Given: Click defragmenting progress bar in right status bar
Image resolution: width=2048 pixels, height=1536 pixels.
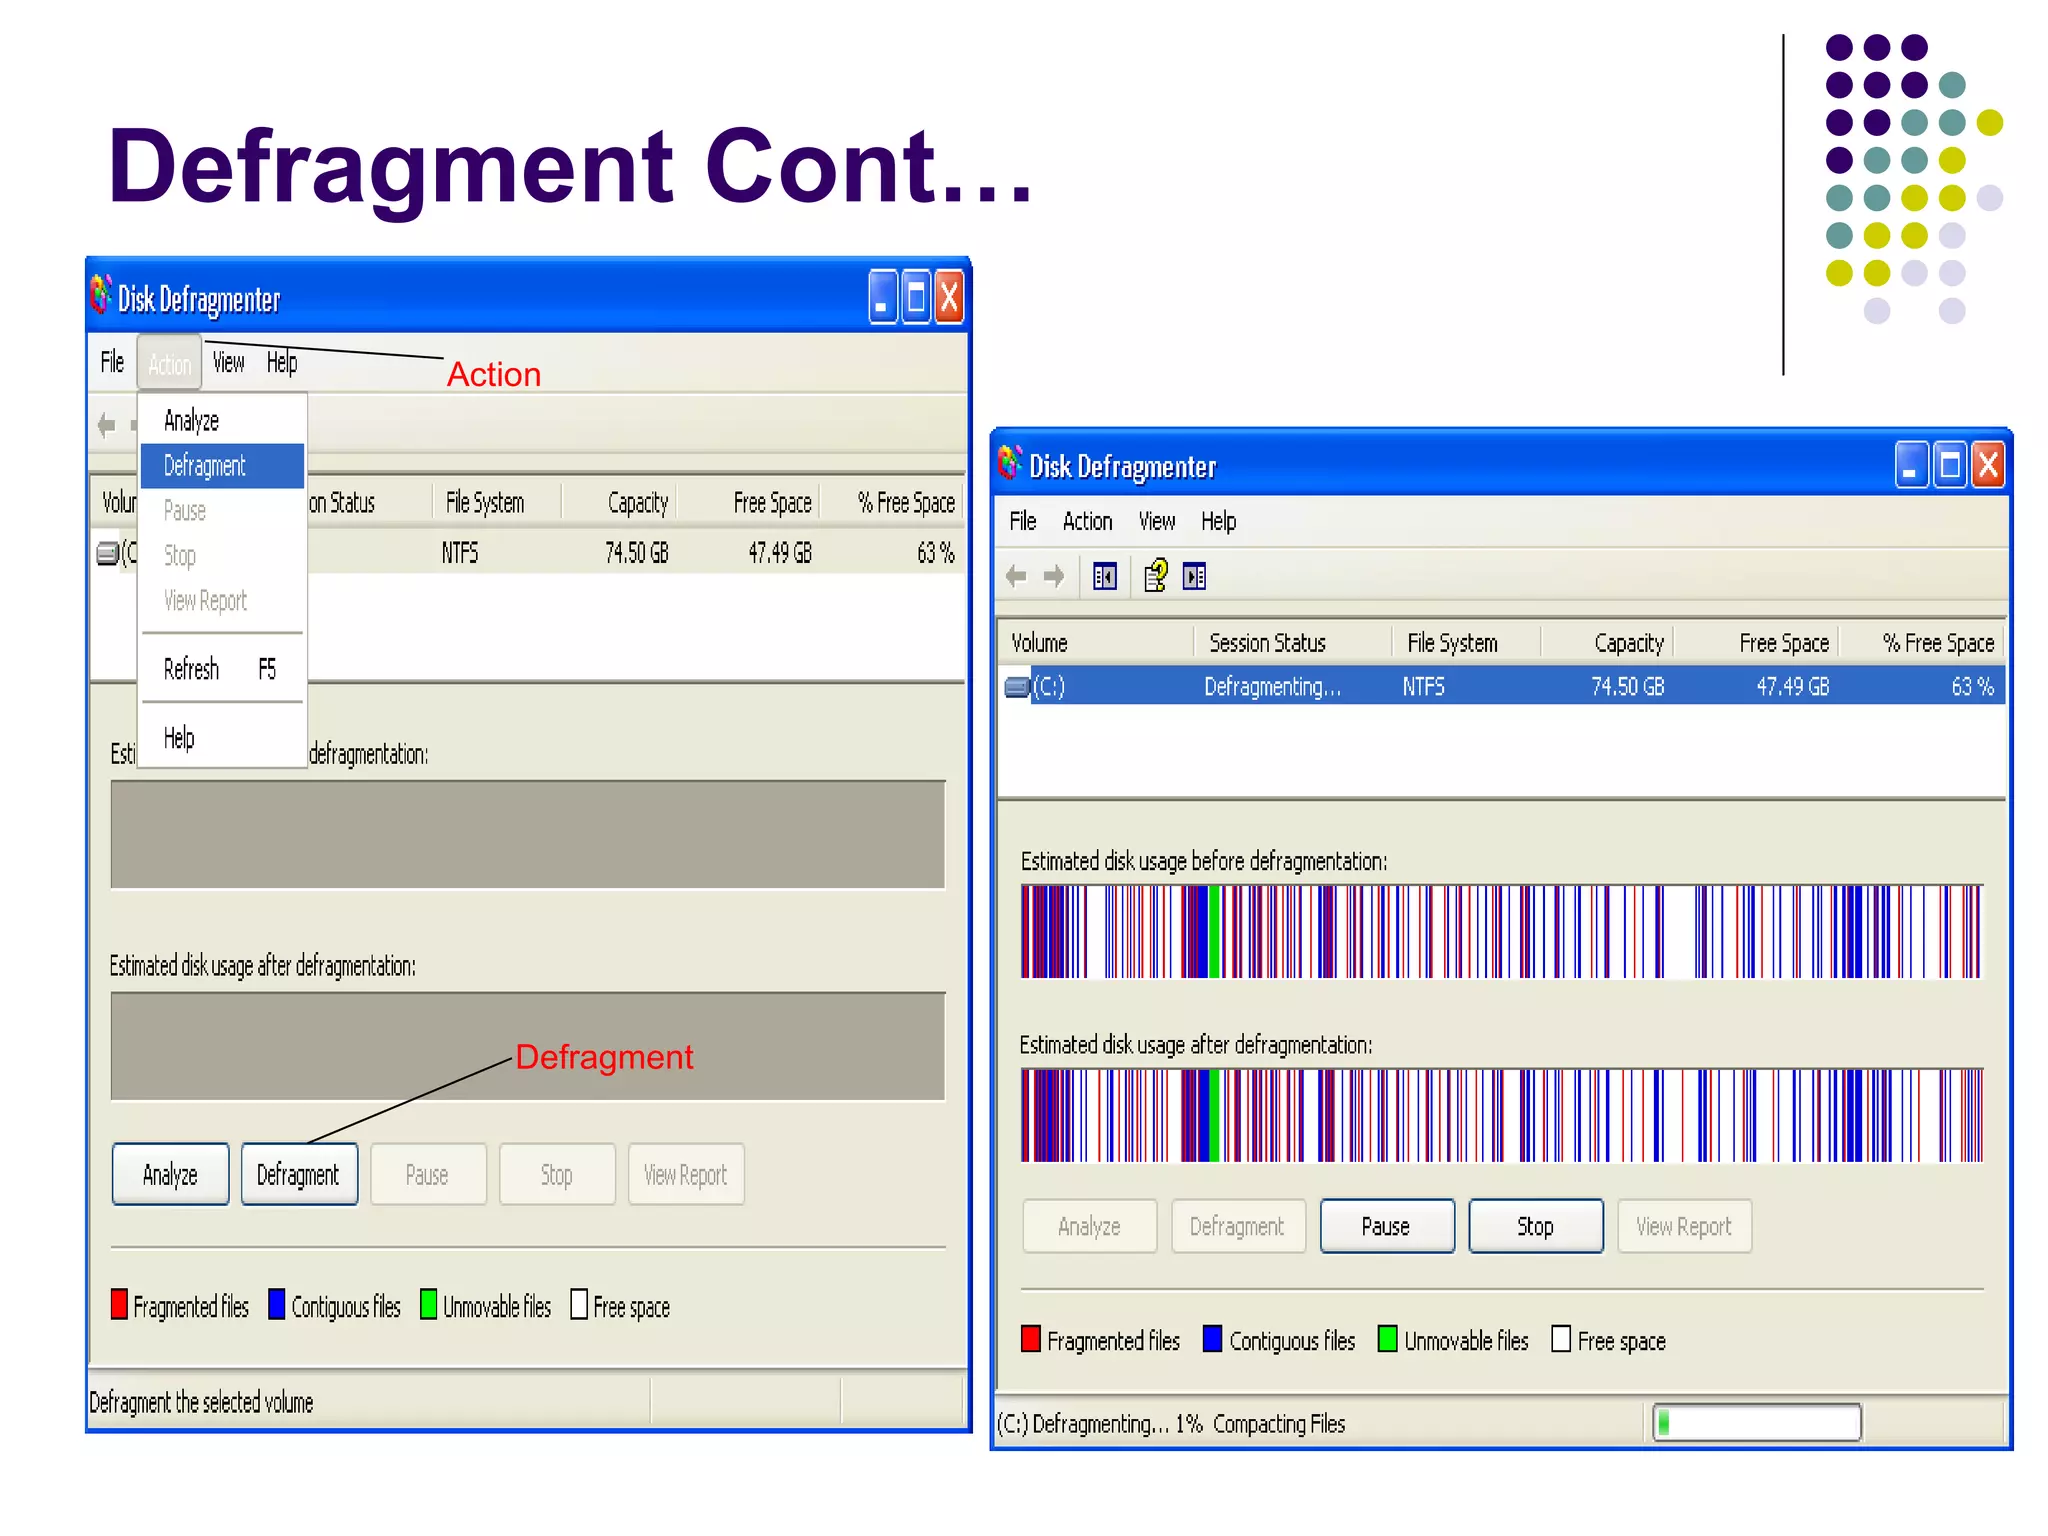Looking at the screenshot, I should (x=1757, y=1422).
